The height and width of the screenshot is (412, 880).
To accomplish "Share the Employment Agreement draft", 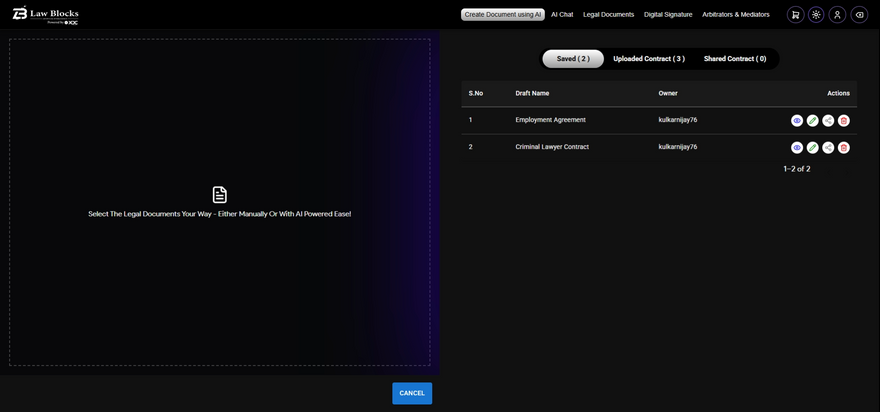I will click(828, 120).
